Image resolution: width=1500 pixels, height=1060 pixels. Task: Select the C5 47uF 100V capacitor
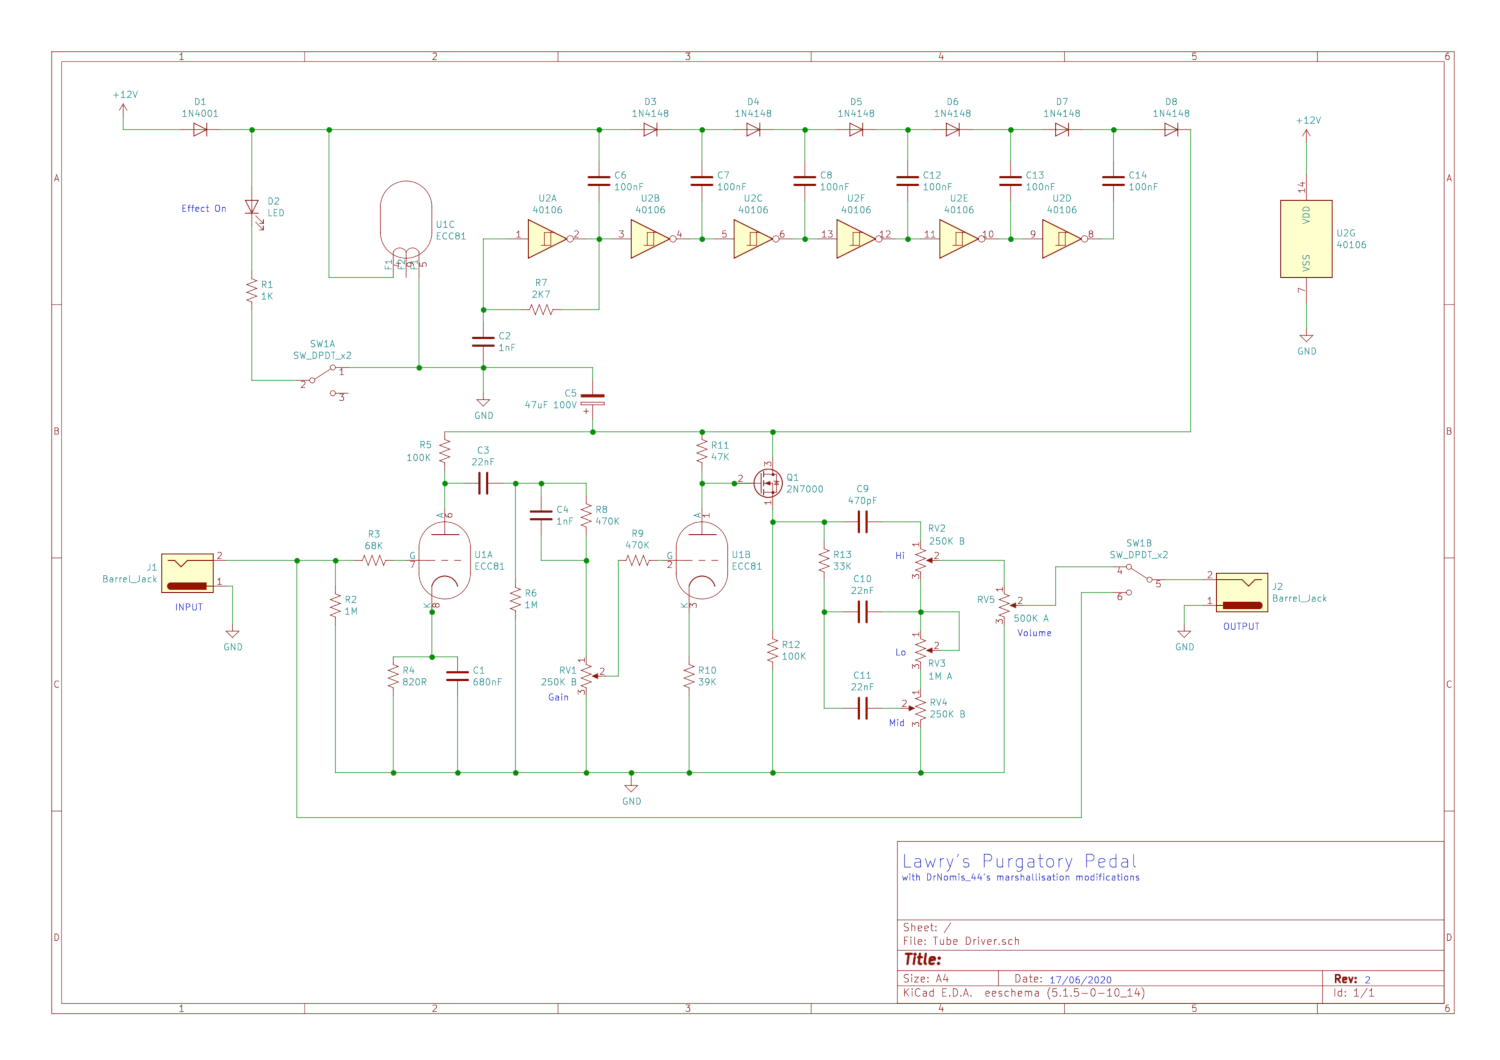click(x=593, y=399)
